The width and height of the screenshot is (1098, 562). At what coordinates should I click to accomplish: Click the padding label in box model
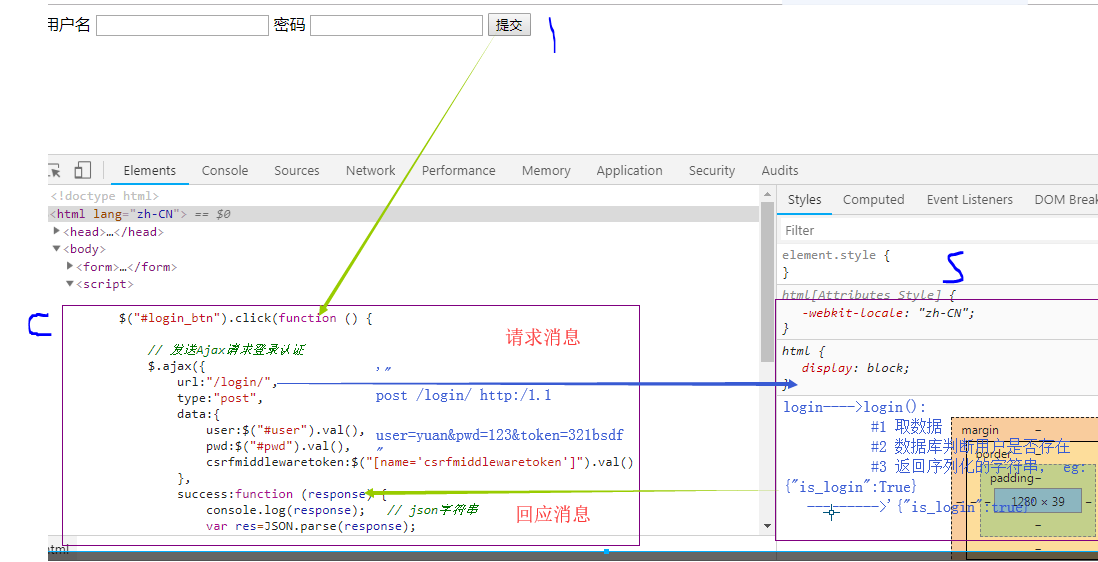[x=1011, y=478]
